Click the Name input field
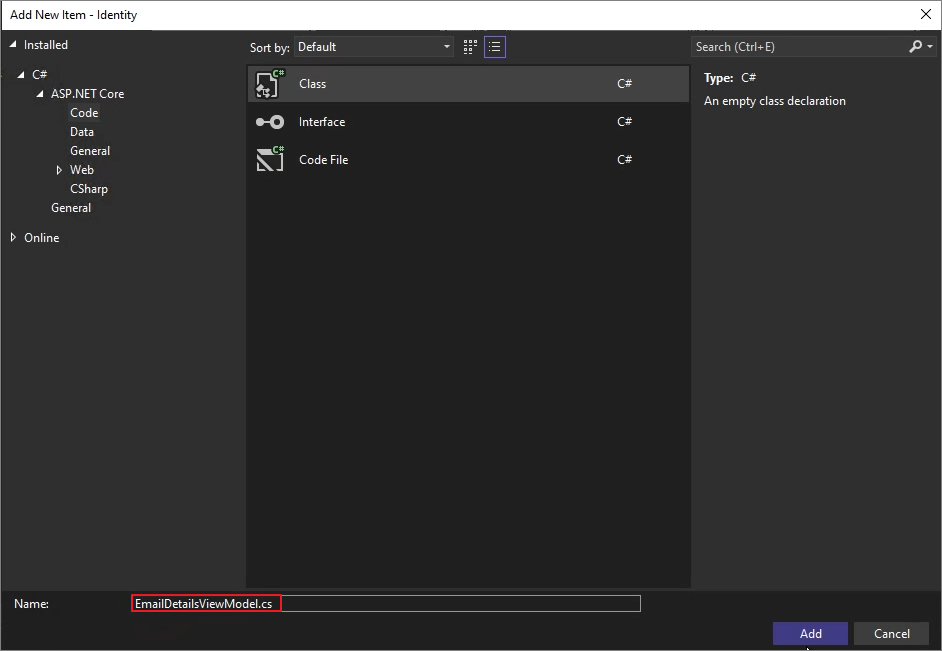This screenshot has width=942, height=651. (386, 604)
